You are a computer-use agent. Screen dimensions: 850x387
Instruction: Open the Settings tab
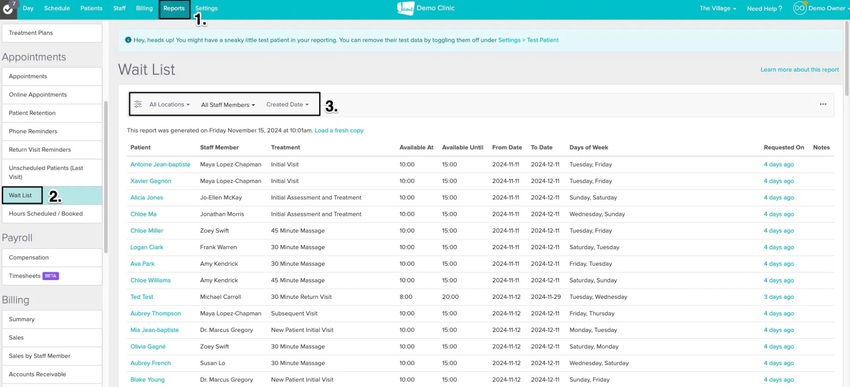(x=207, y=9)
